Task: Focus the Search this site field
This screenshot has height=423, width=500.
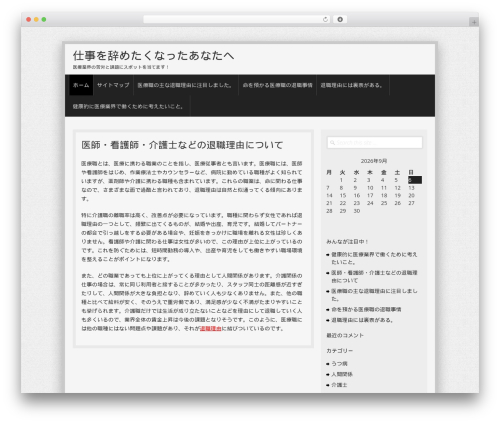Action: (x=375, y=143)
